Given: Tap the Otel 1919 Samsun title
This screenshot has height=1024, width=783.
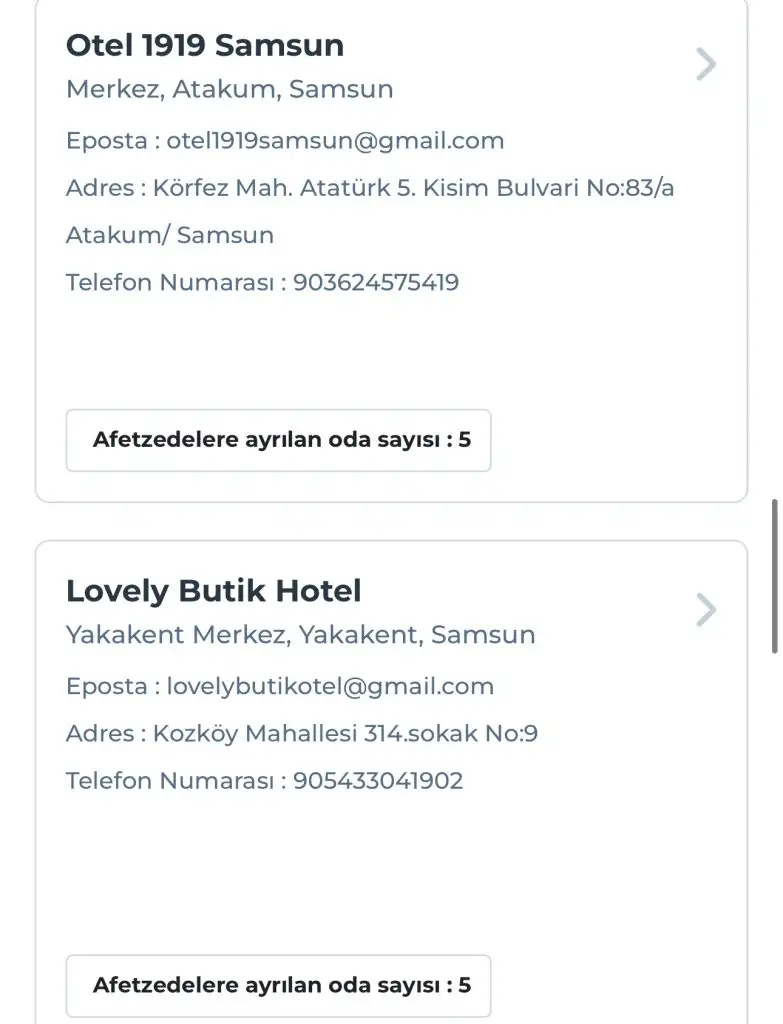Looking at the screenshot, I should (204, 45).
